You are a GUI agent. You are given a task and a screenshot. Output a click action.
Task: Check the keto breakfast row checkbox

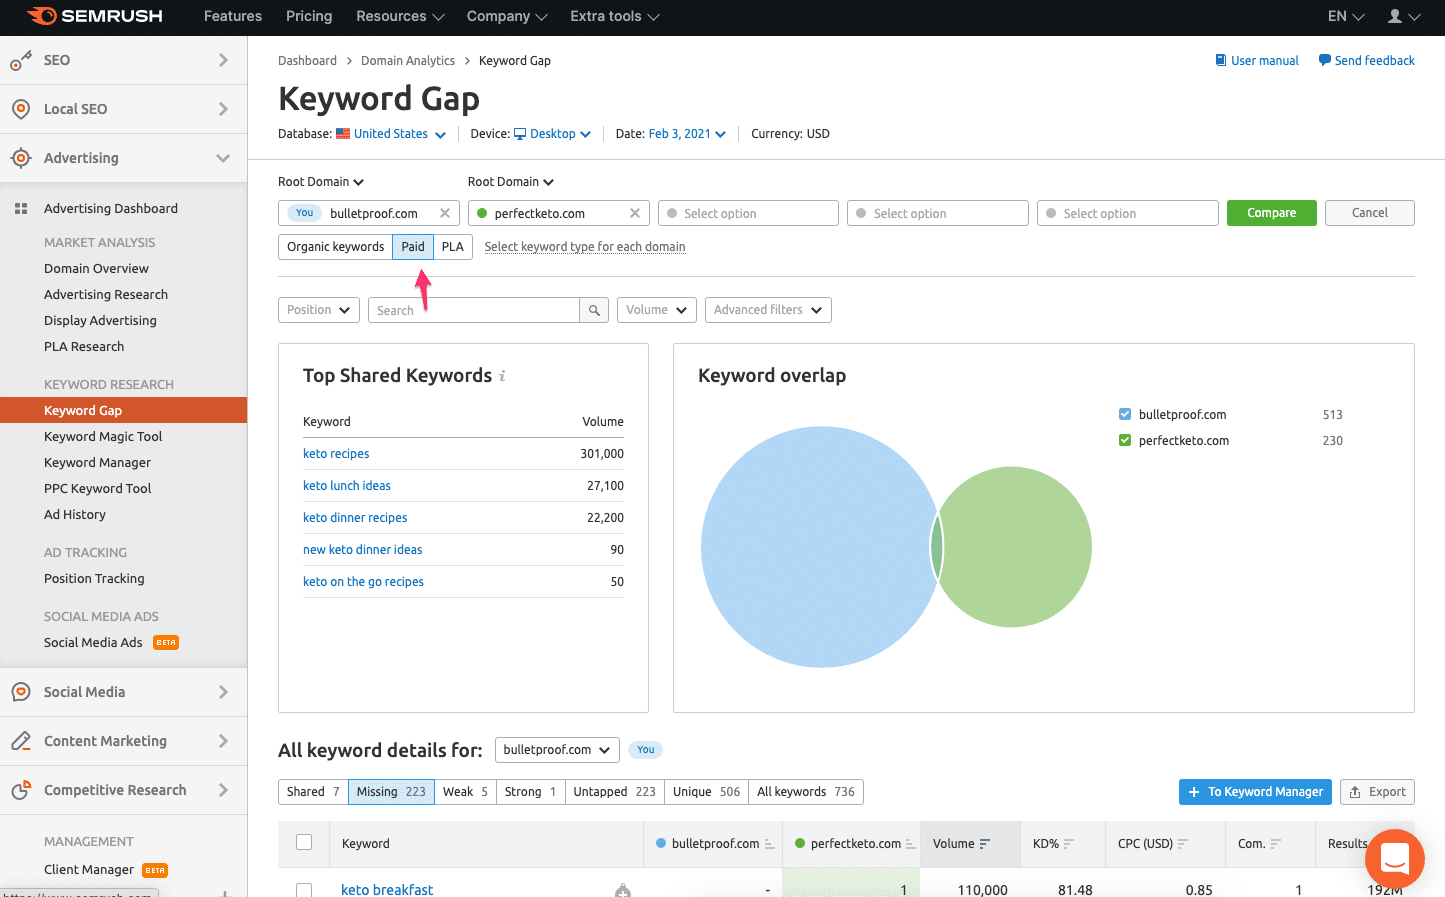click(x=304, y=890)
